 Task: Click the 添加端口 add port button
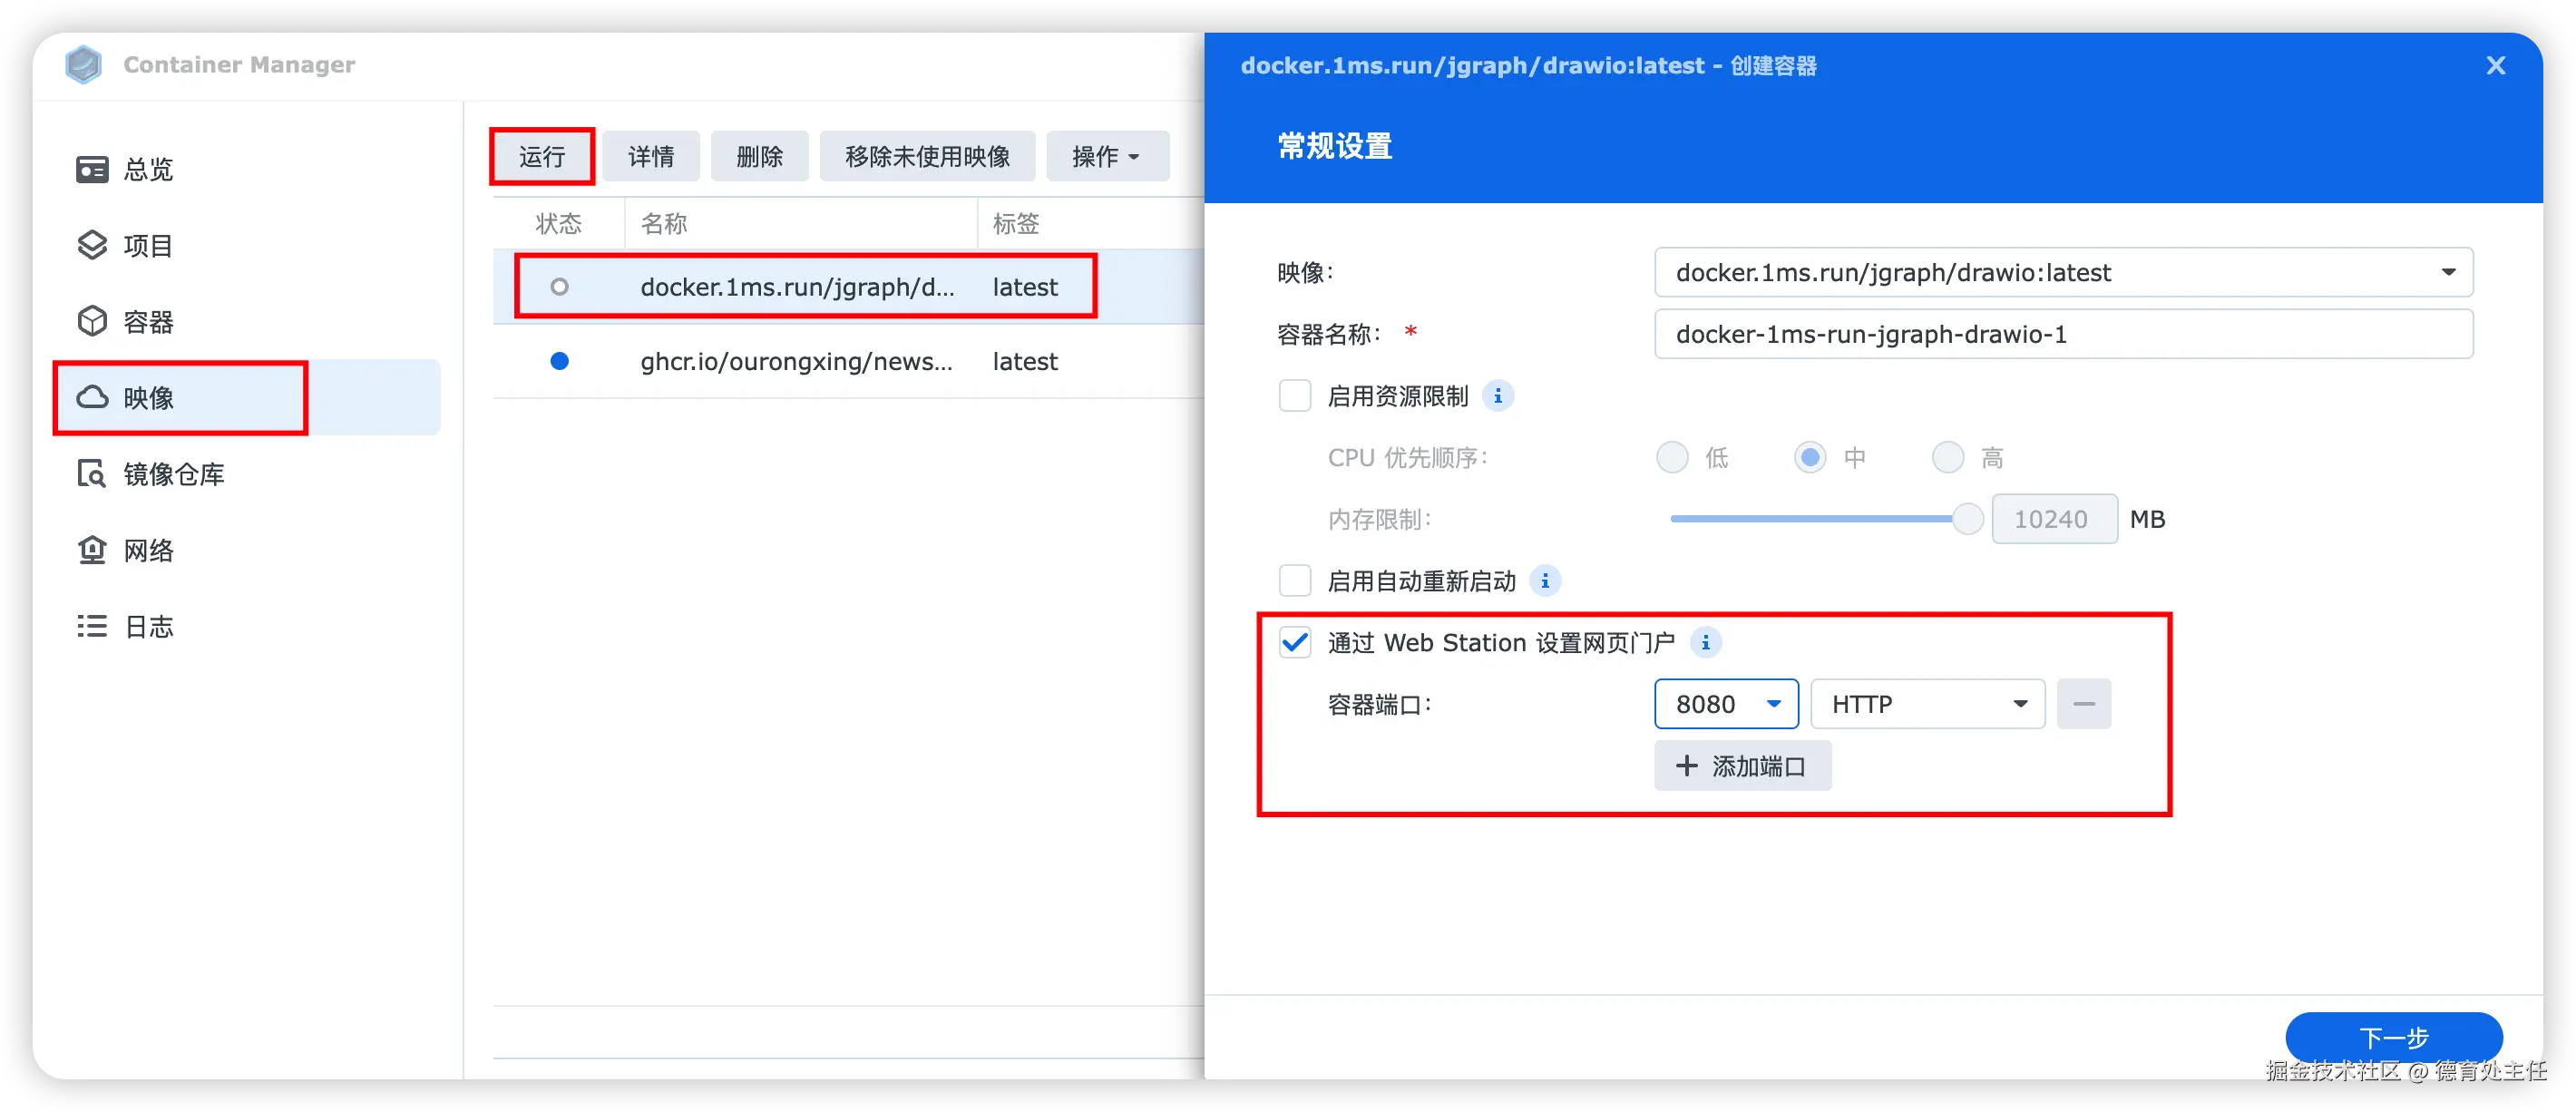tap(1742, 766)
